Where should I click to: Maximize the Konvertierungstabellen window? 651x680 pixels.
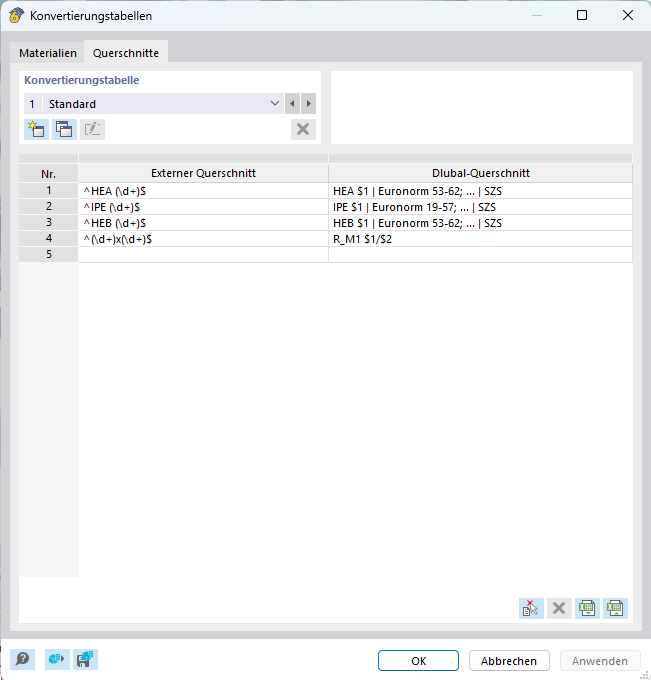pyautogui.click(x=582, y=16)
